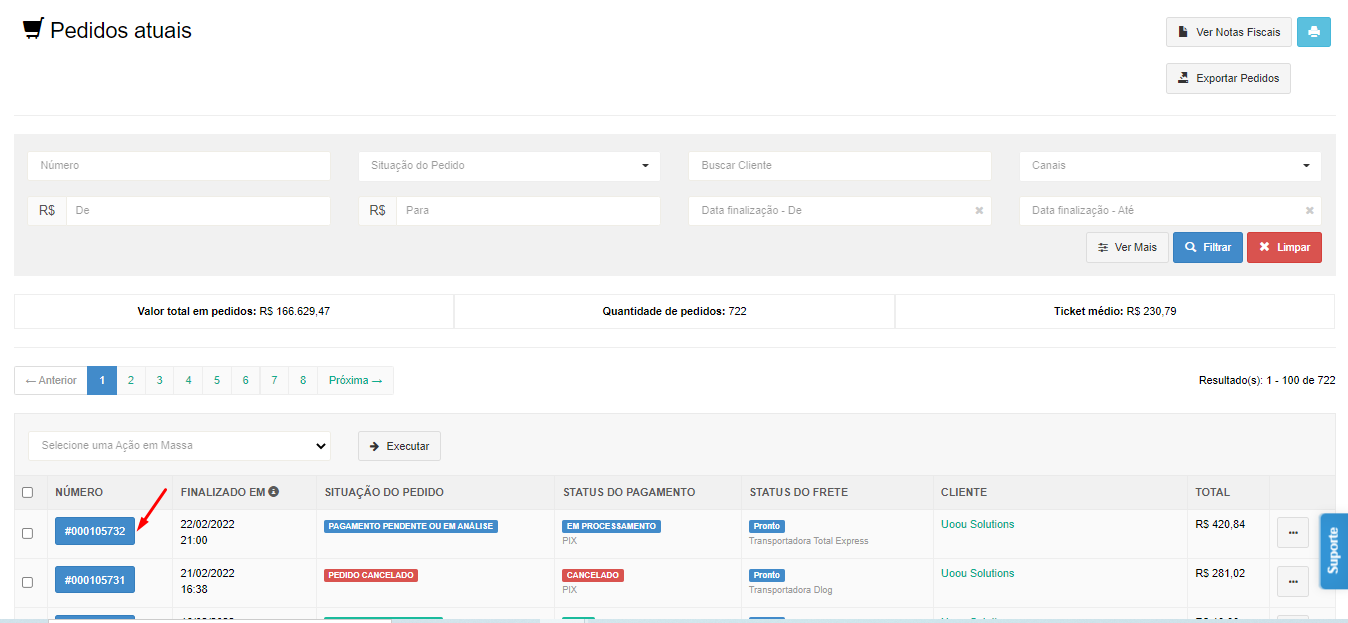1348x623 pixels.
Task: Apply filters with the Filtrar button
Action: 1208,247
